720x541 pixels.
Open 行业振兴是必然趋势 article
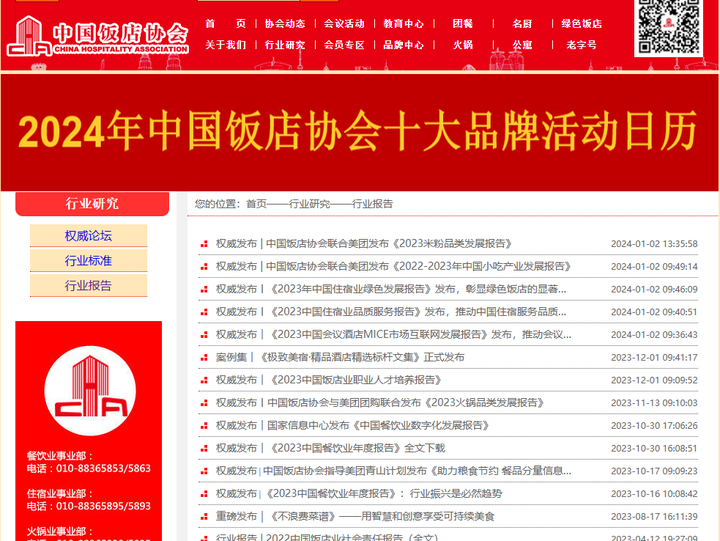coord(359,494)
